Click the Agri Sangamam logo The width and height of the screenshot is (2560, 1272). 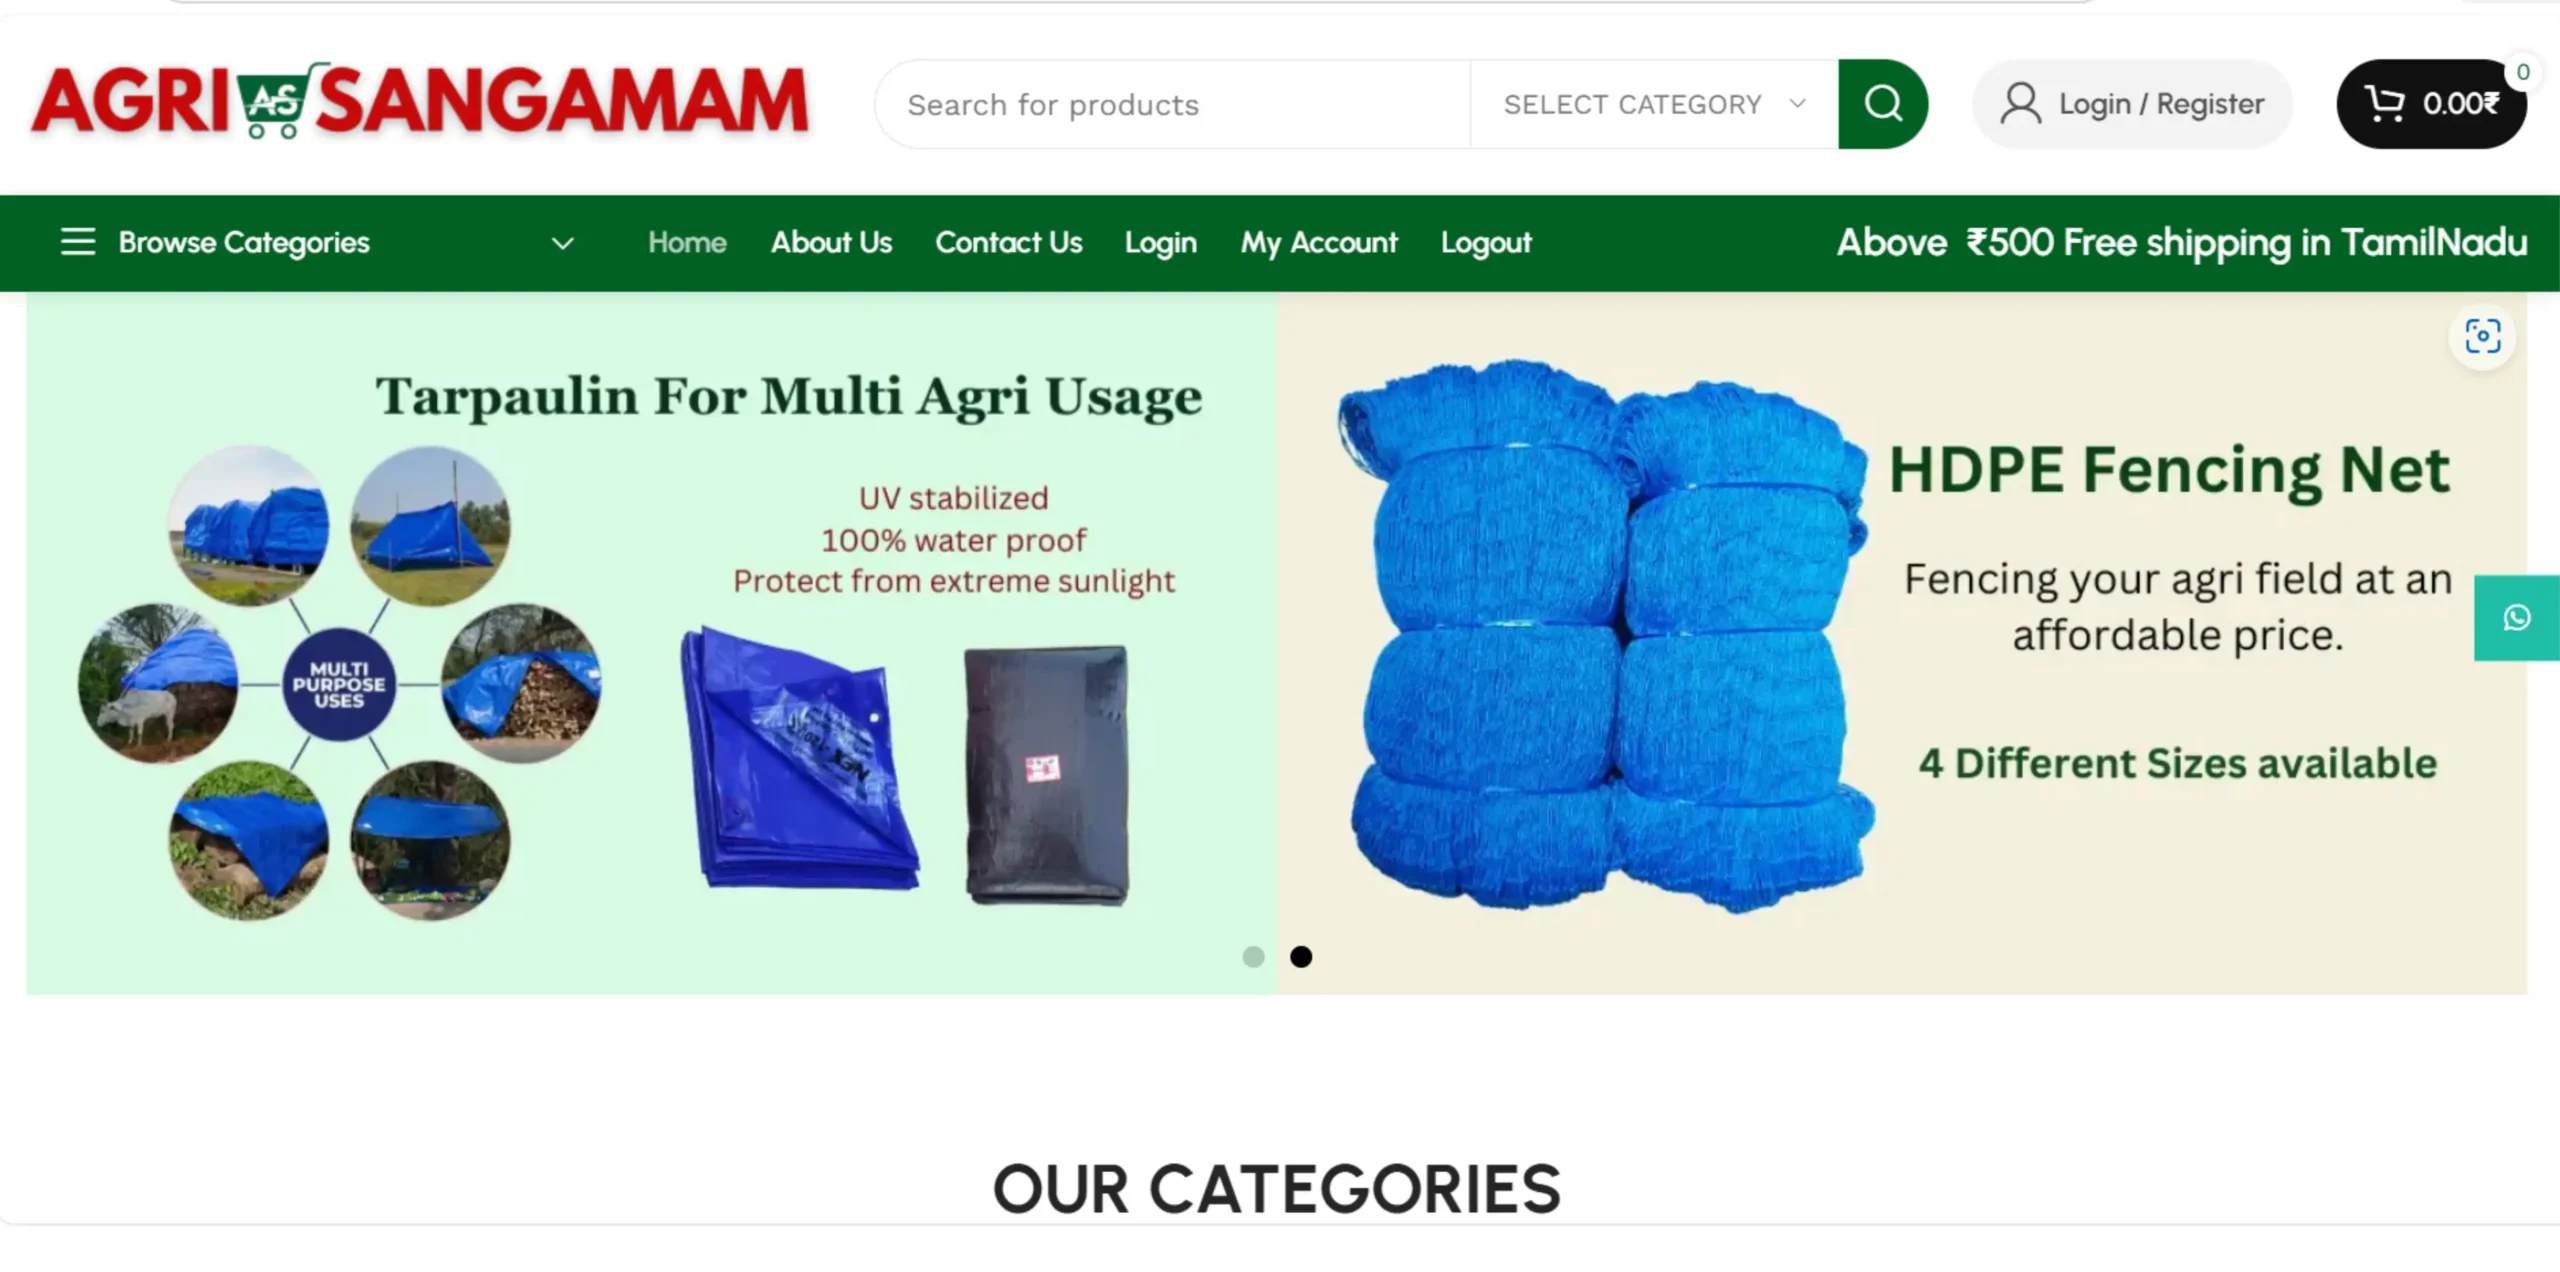[420, 101]
